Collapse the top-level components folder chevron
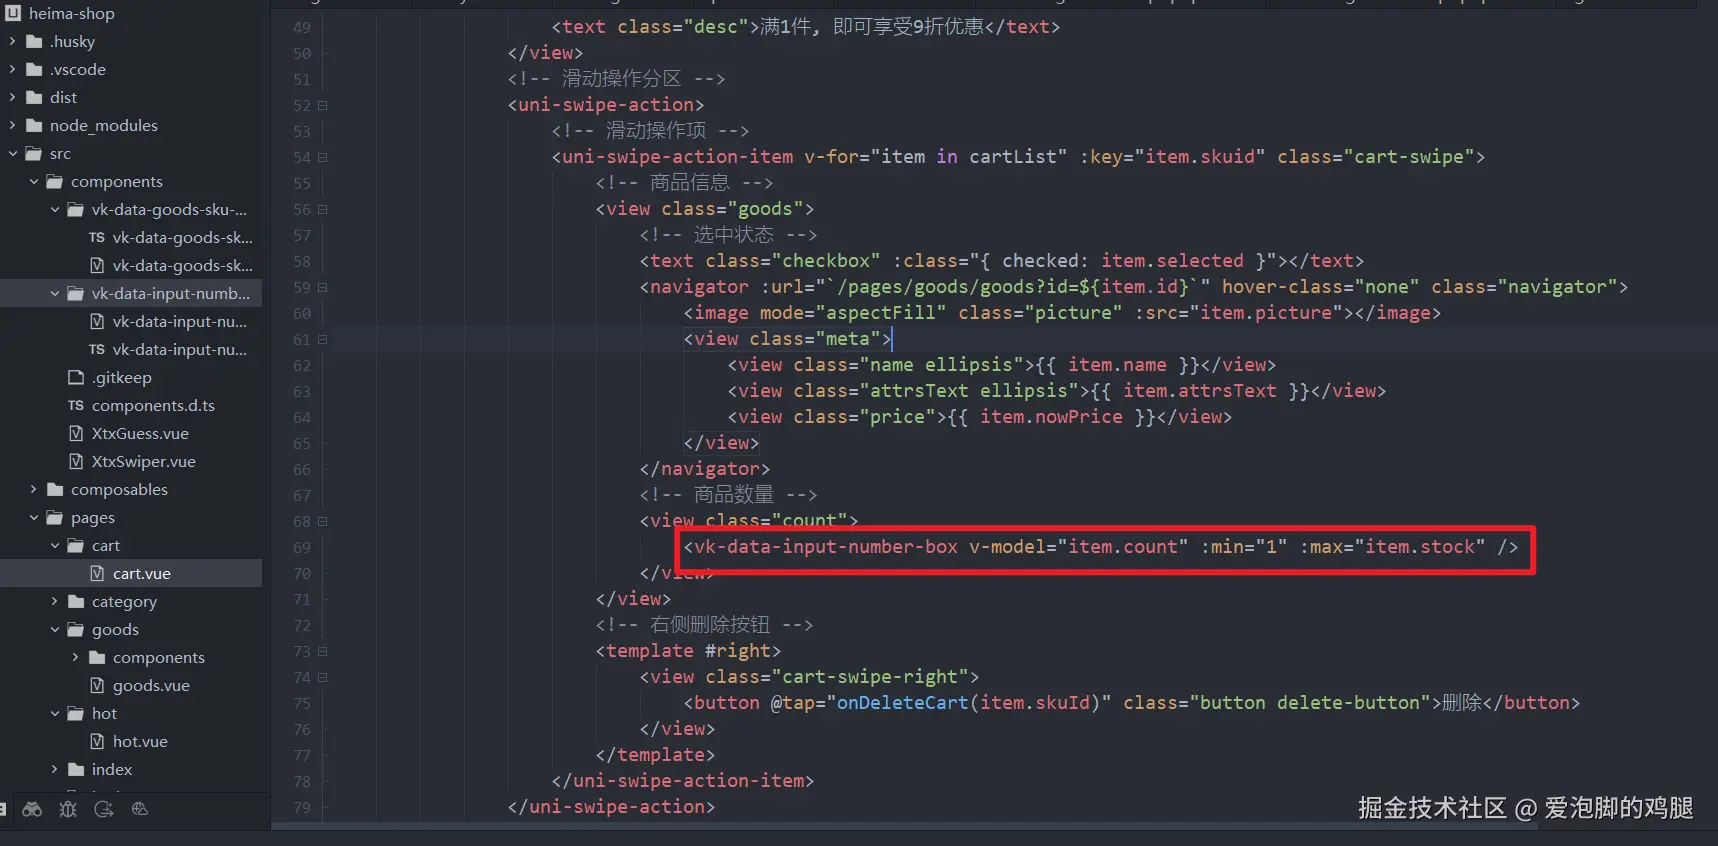Screen dimensions: 1718x846 point(33,181)
